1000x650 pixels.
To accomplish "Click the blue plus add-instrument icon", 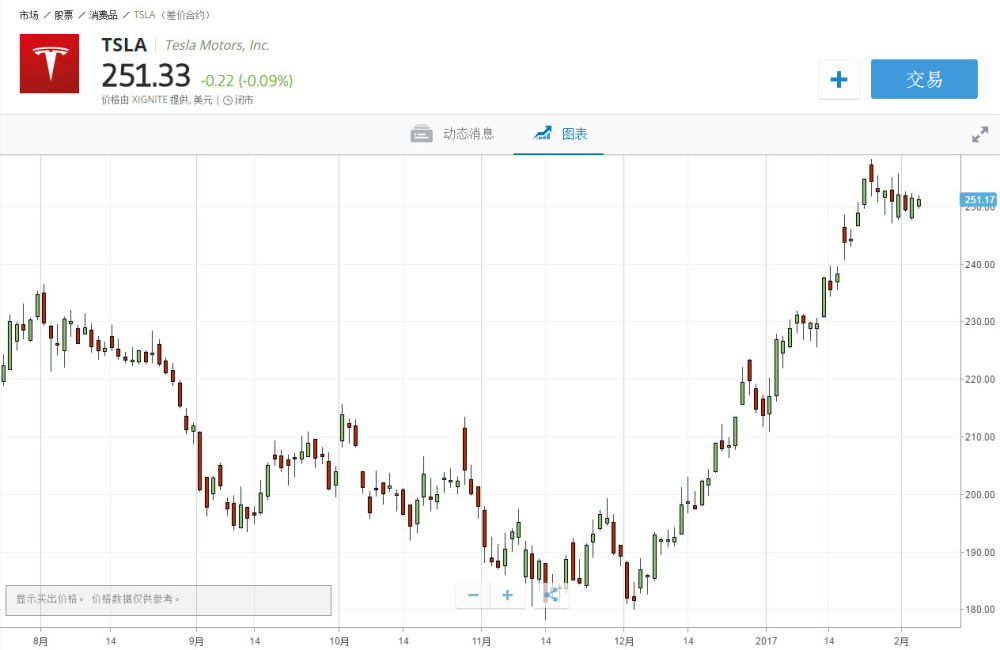I will tap(839, 79).
